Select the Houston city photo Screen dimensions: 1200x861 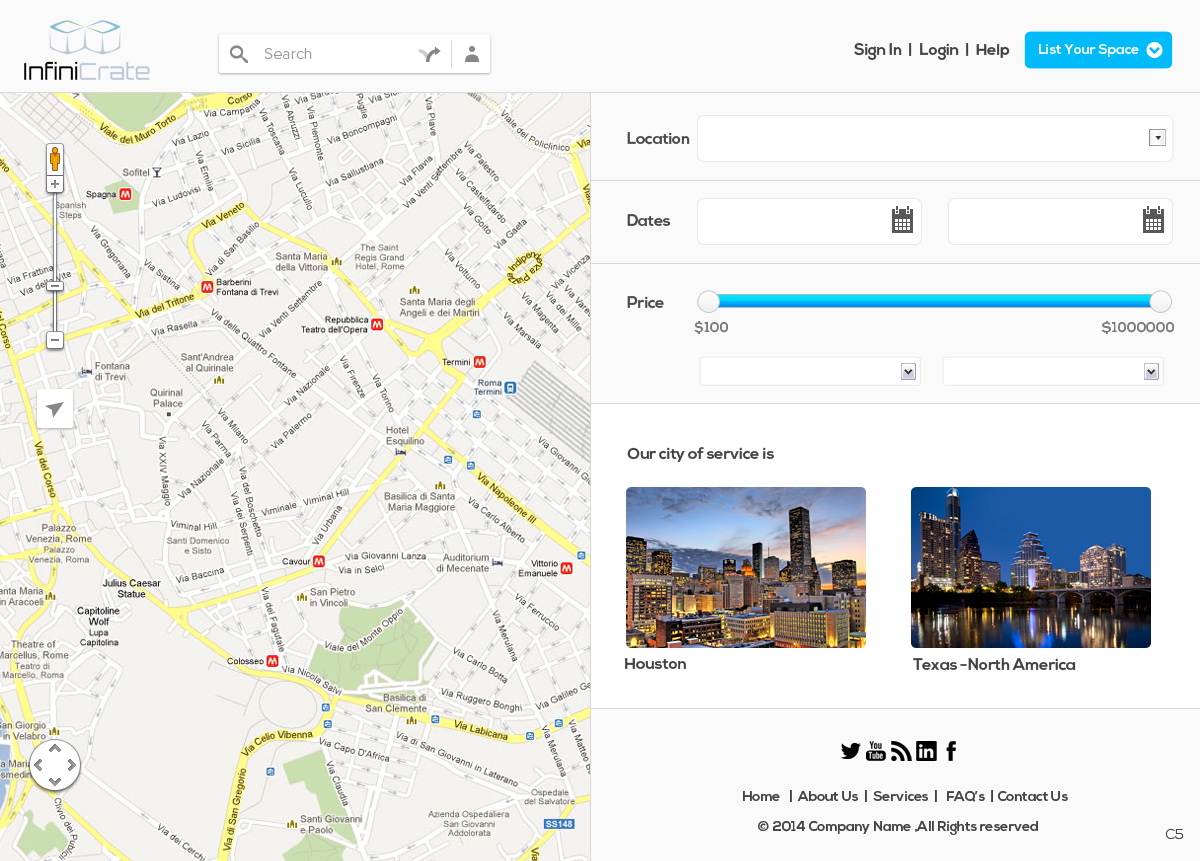point(746,567)
